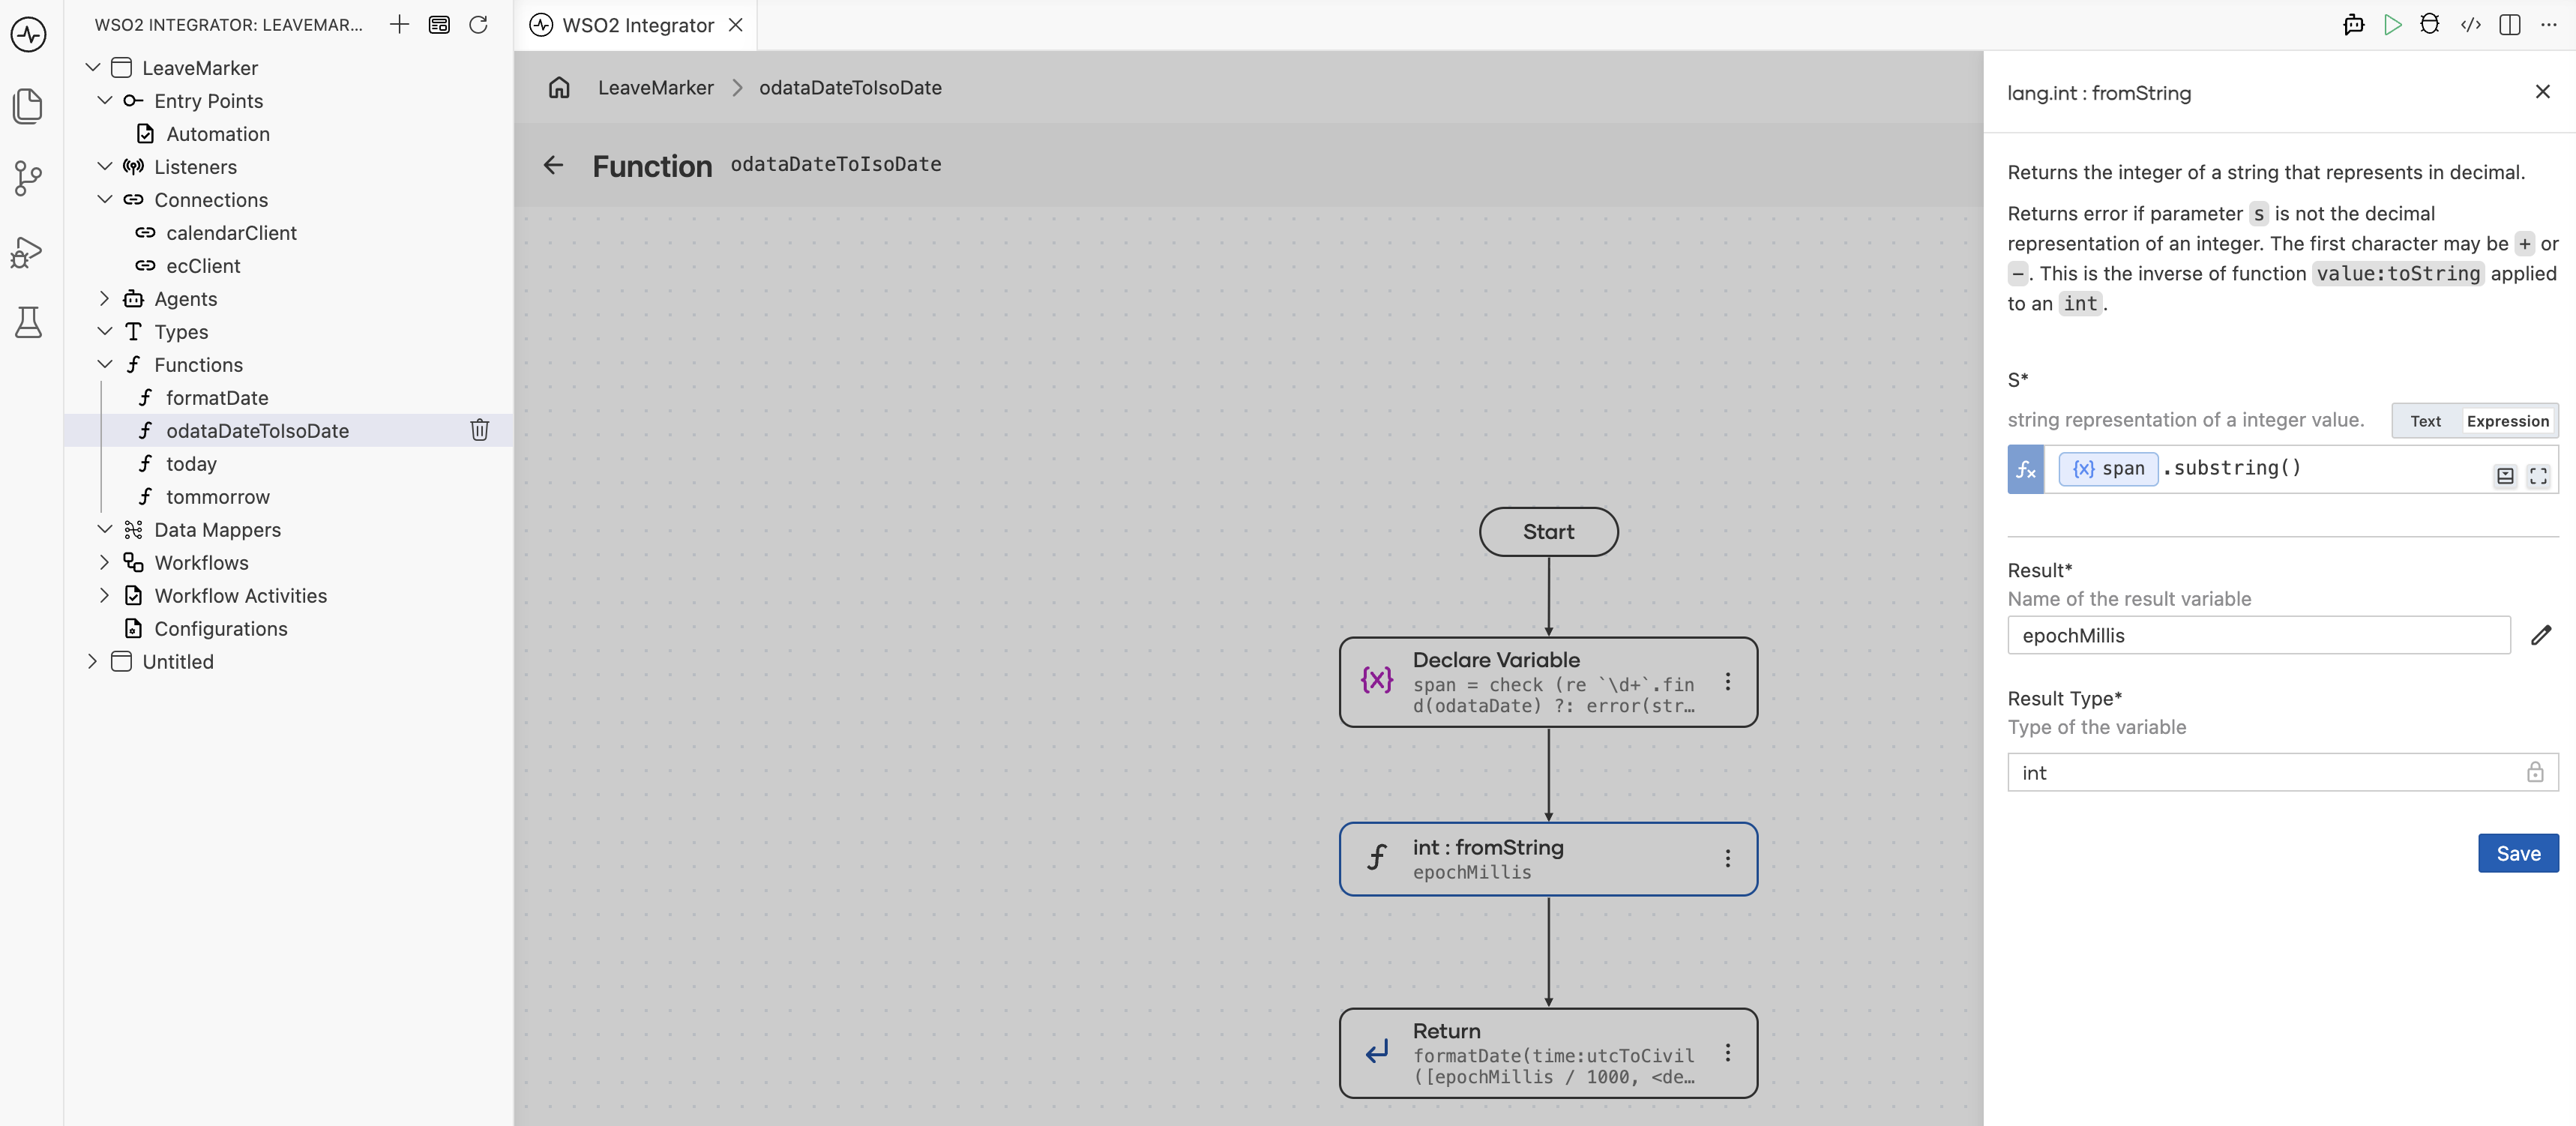Open the int : fromString node options menu
2576x1126 pixels.
[1728, 859]
